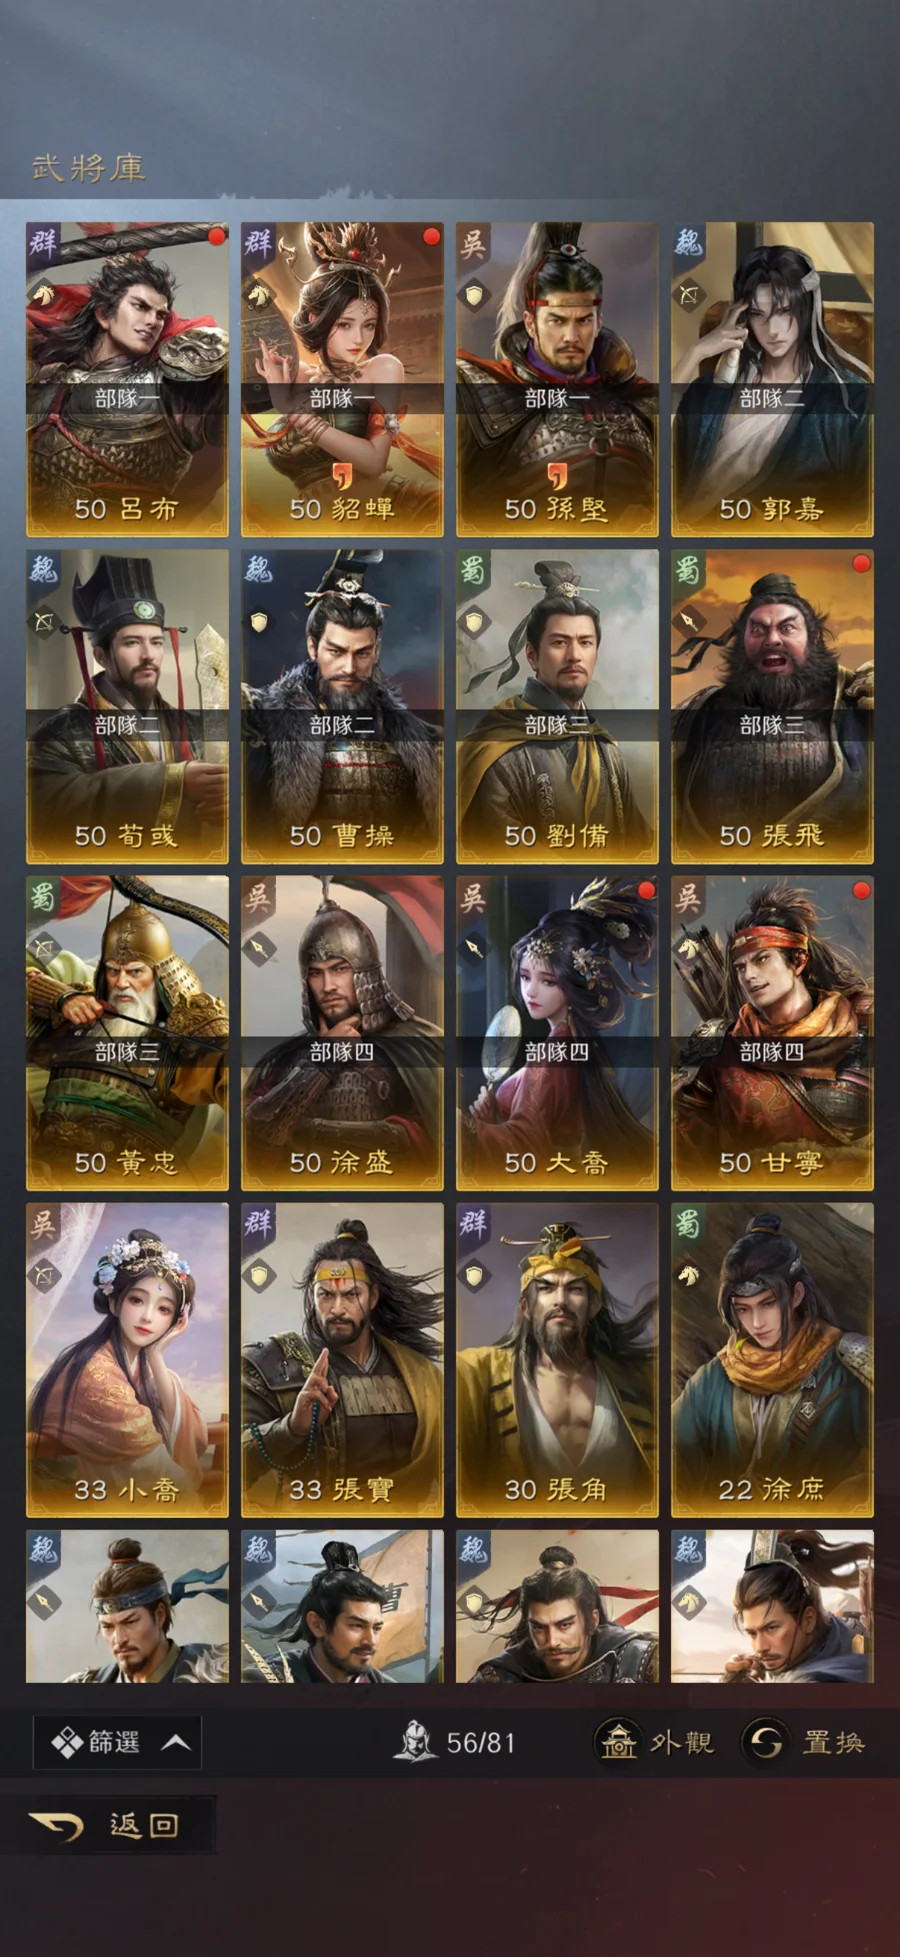This screenshot has height=1957, width=900.
Task: Click the general count icon beside 56/81
Action: tap(416, 1741)
